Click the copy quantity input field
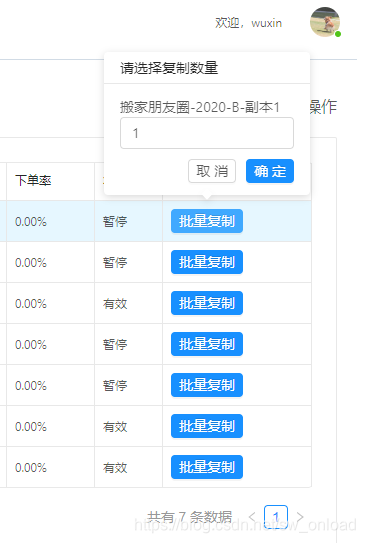The height and width of the screenshot is (543, 365). click(207, 133)
